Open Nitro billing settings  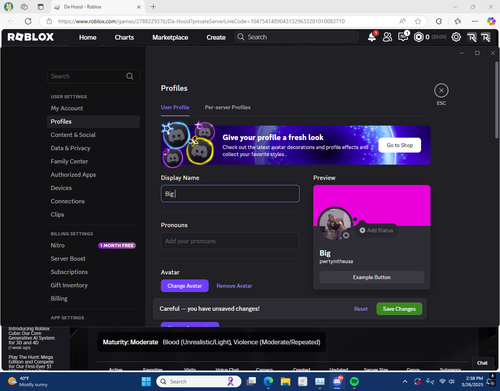(x=93, y=245)
